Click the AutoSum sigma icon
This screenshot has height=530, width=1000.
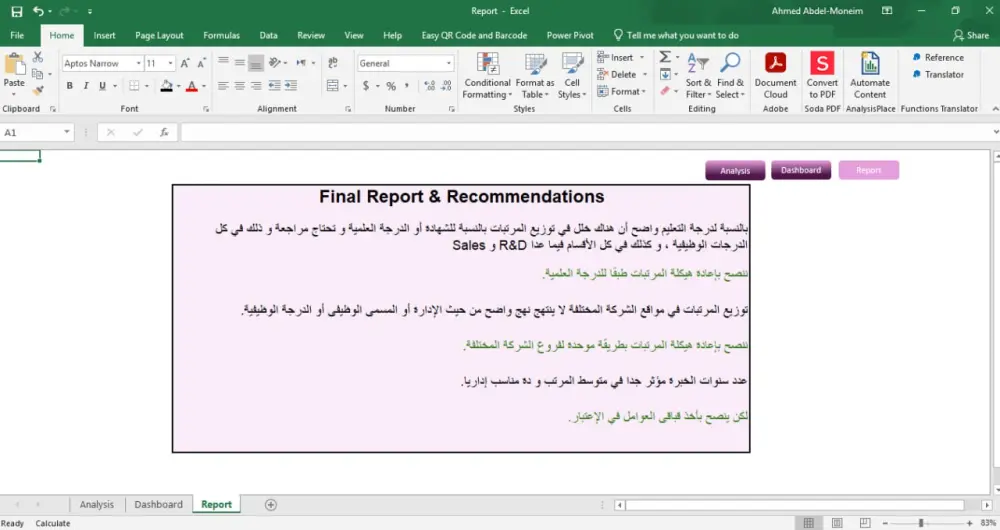pyautogui.click(x=665, y=57)
